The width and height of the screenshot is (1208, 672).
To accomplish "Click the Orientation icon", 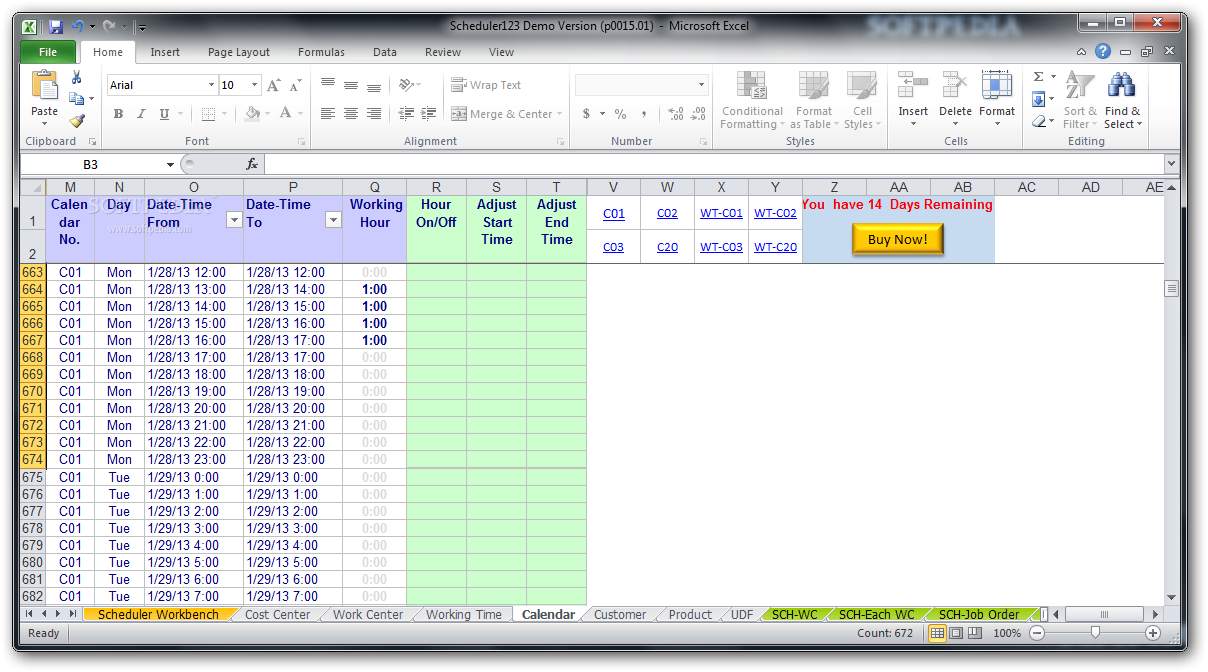I will pos(406,85).
